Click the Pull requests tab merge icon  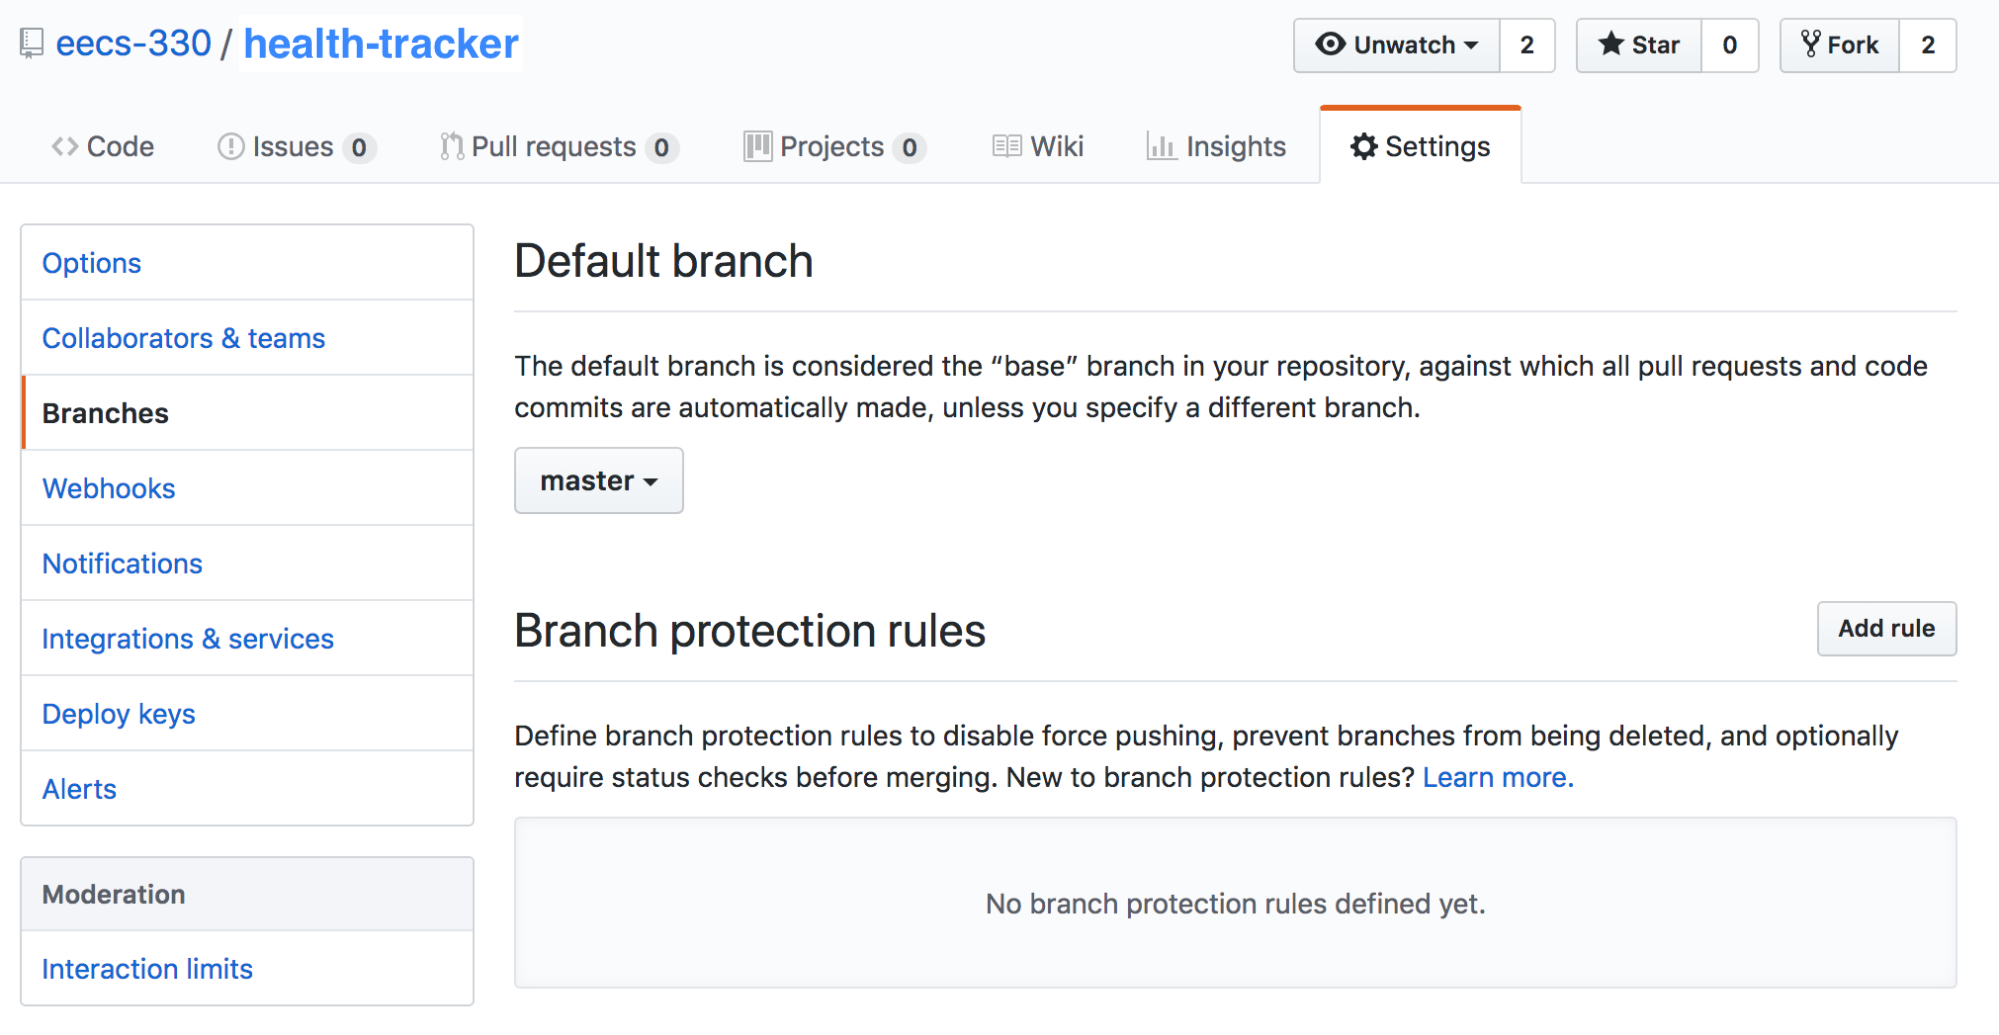click(x=452, y=147)
